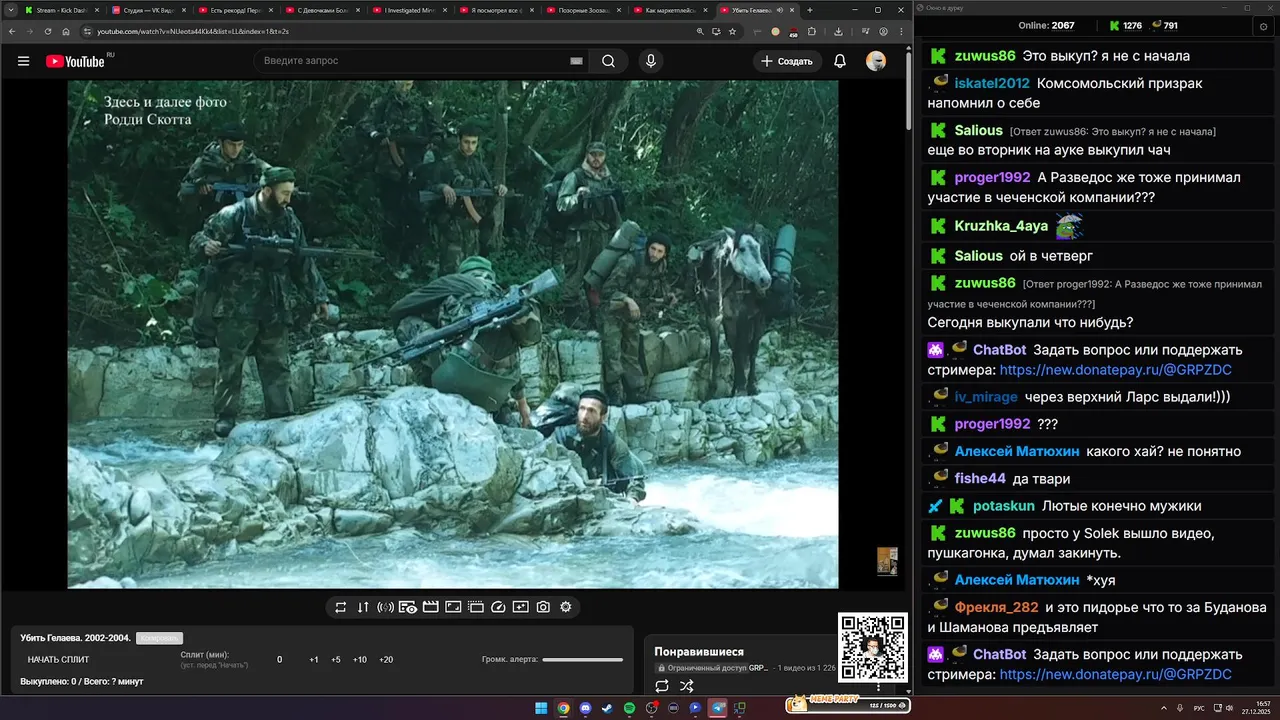Add twenty minutes with the +20 button
Viewport: 1280px width, 720px height.
(386, 660)
